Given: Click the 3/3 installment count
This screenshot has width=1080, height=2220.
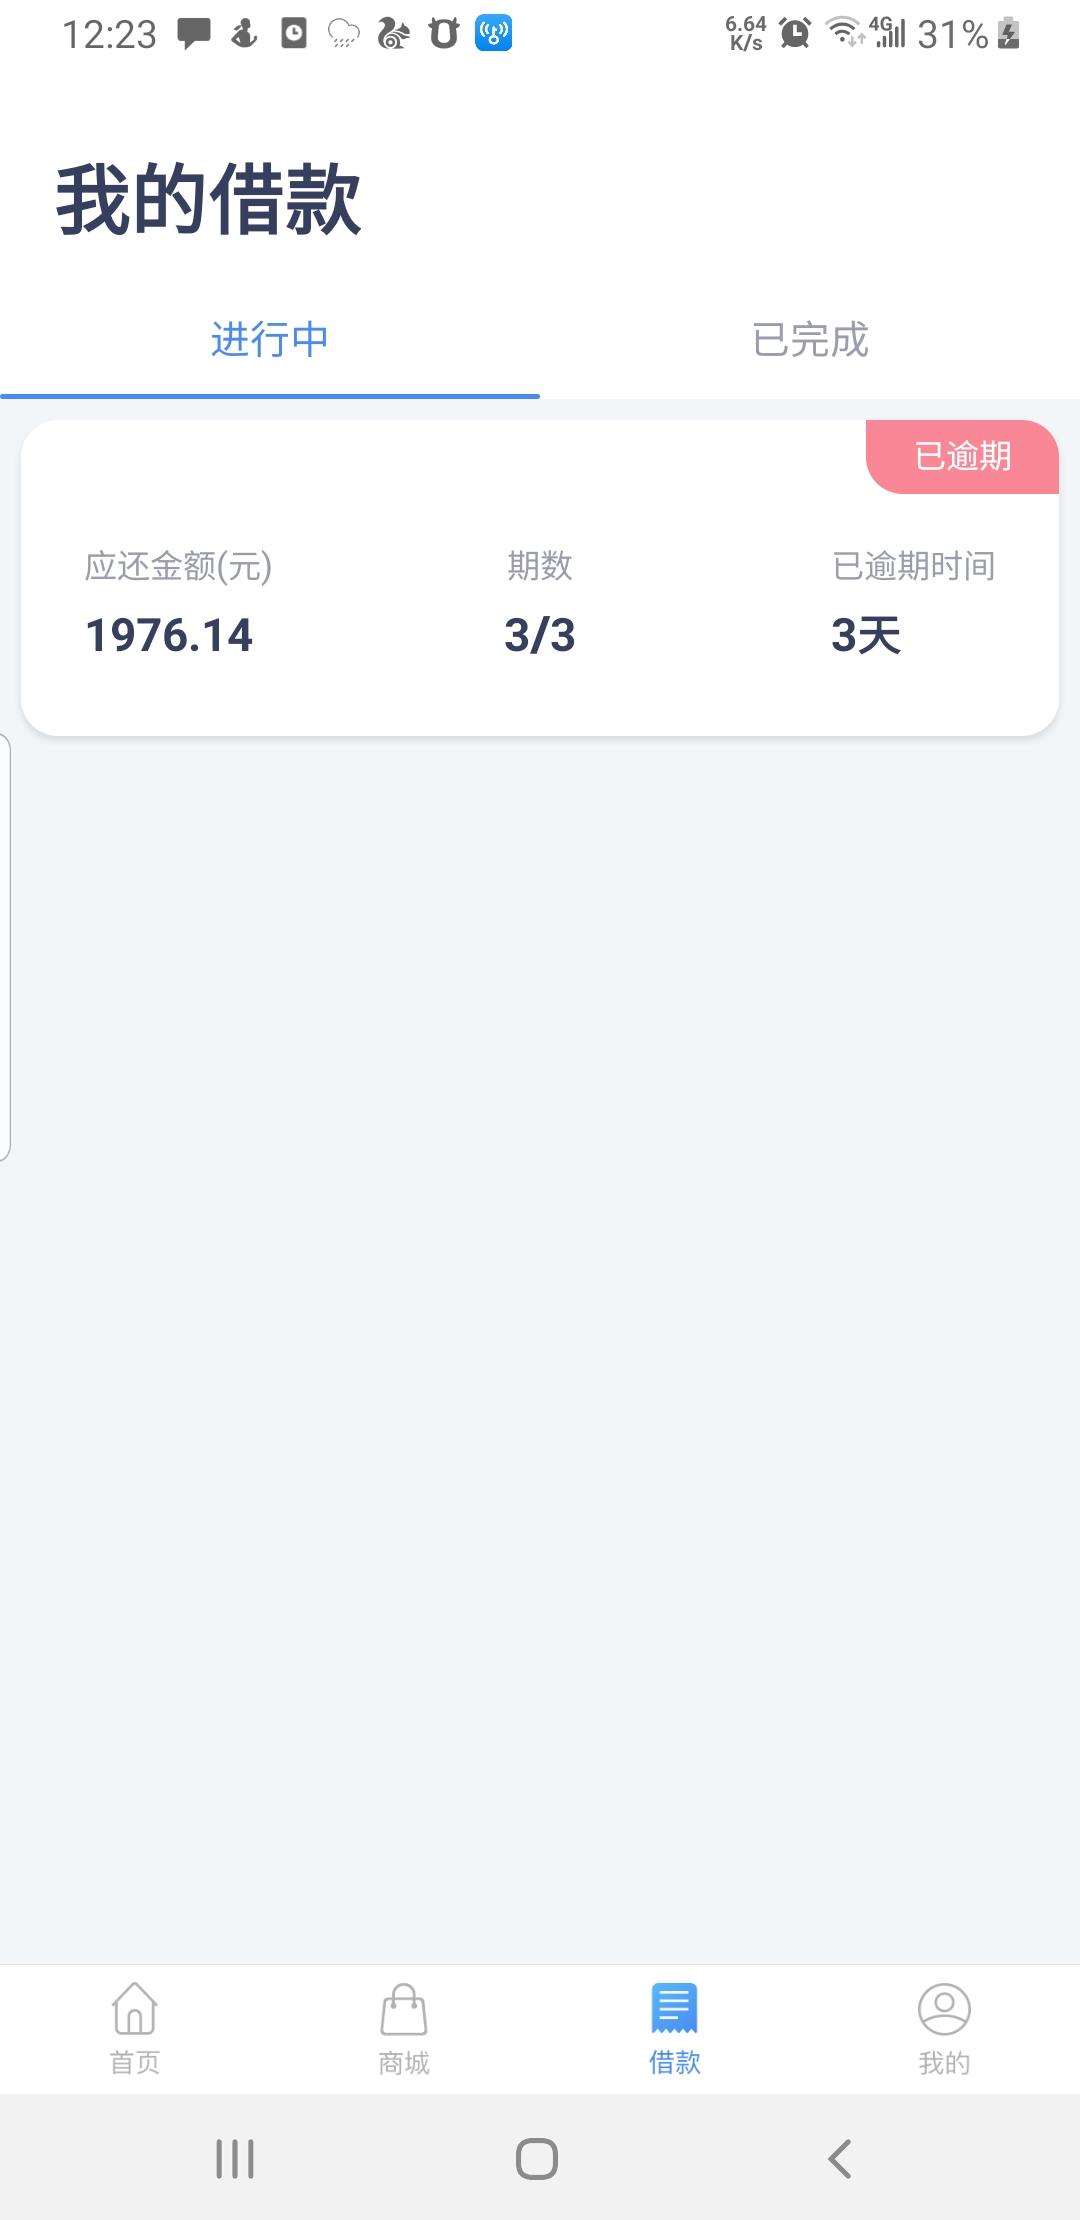Looking at the screenshot, I should [540, 635].
